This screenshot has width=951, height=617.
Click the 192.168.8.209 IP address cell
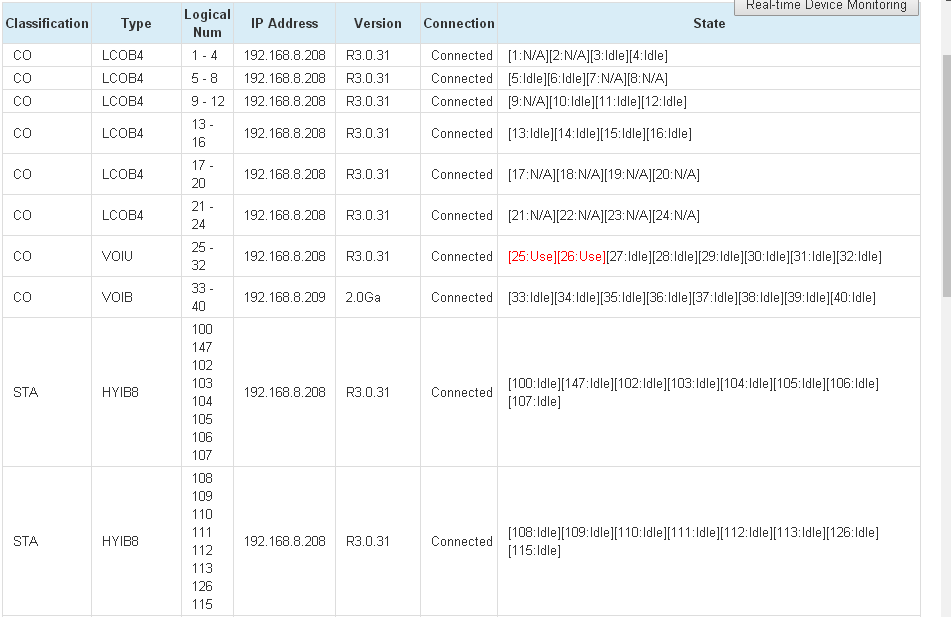pyautogui.click(x=285, y=298)
